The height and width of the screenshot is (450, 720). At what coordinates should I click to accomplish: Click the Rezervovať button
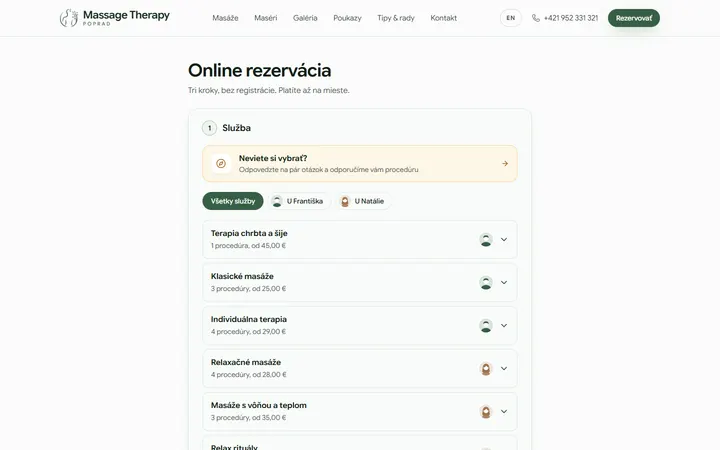(634, 18)
